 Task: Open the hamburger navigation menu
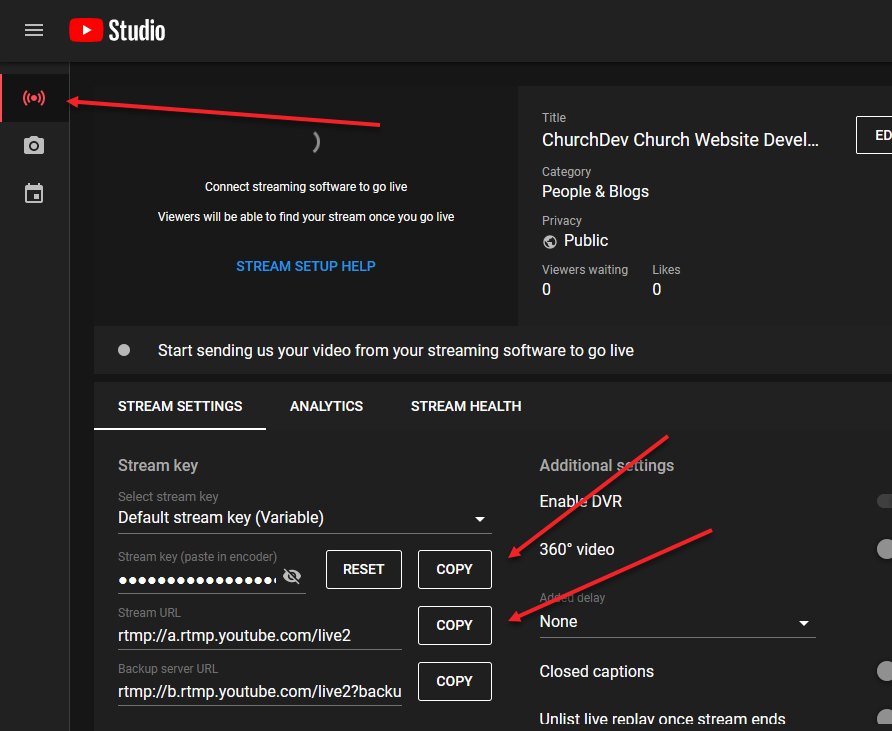[x=34, y=30]
